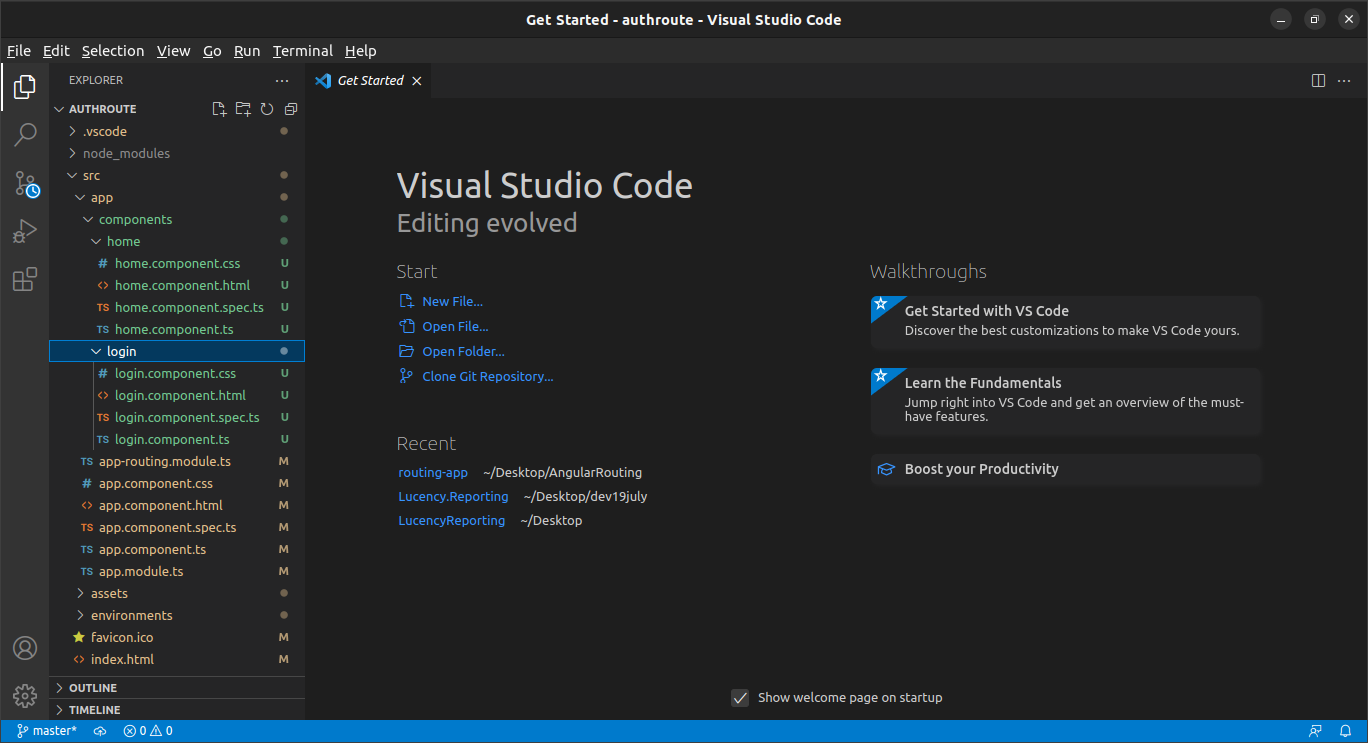Image resolution: width=1368 pixels, height=743 pixels.
Task: Click the New Folder icon in Explorer header
Action: [x=243, y=109]
